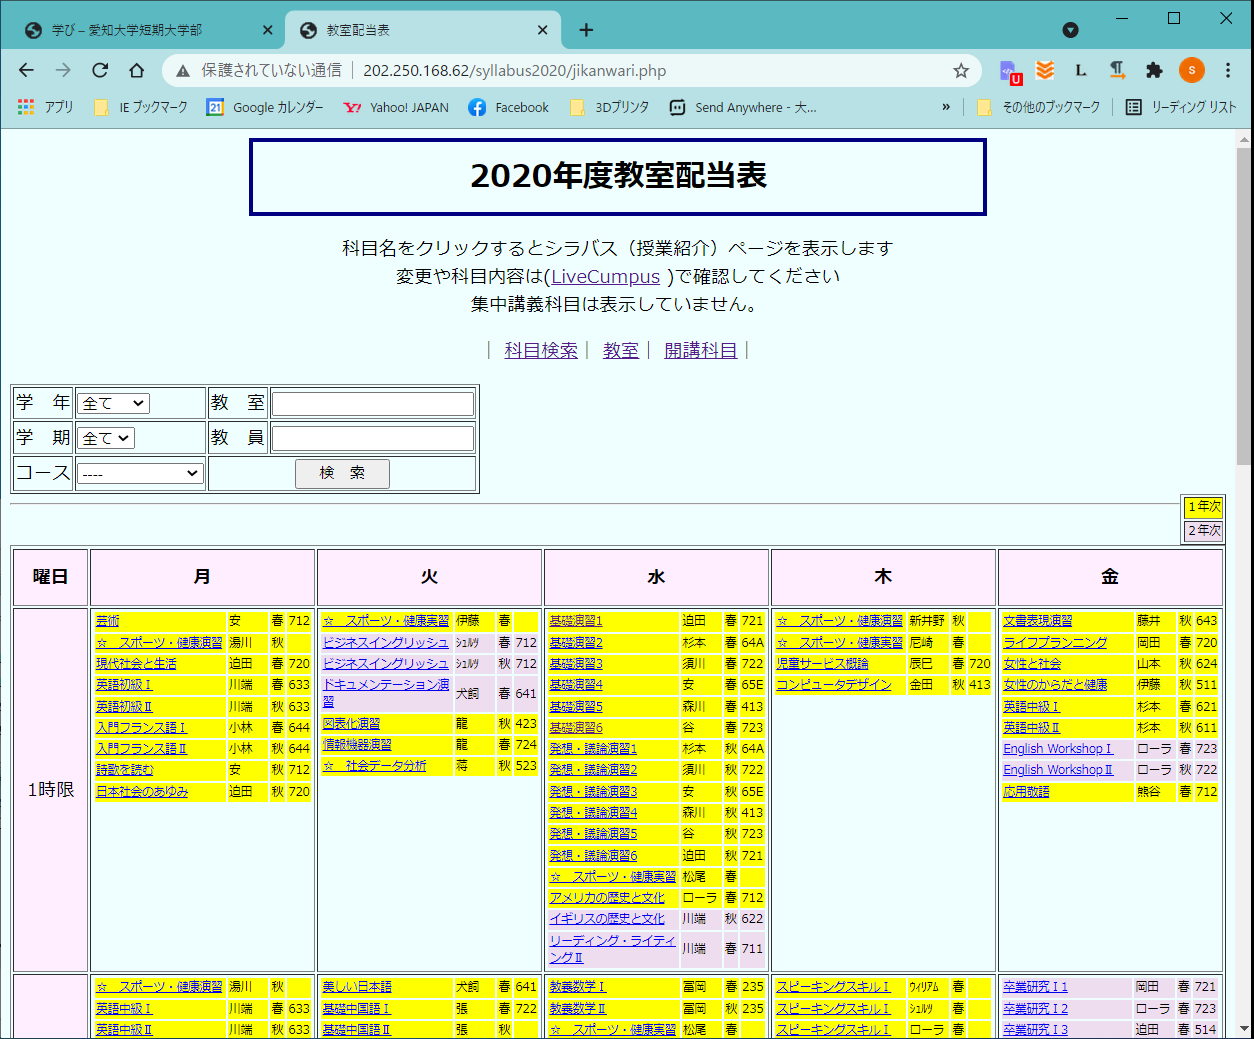The image size is (1254, 1039).
Task: Click the 1時限 row label
Action: pos(51,790)
